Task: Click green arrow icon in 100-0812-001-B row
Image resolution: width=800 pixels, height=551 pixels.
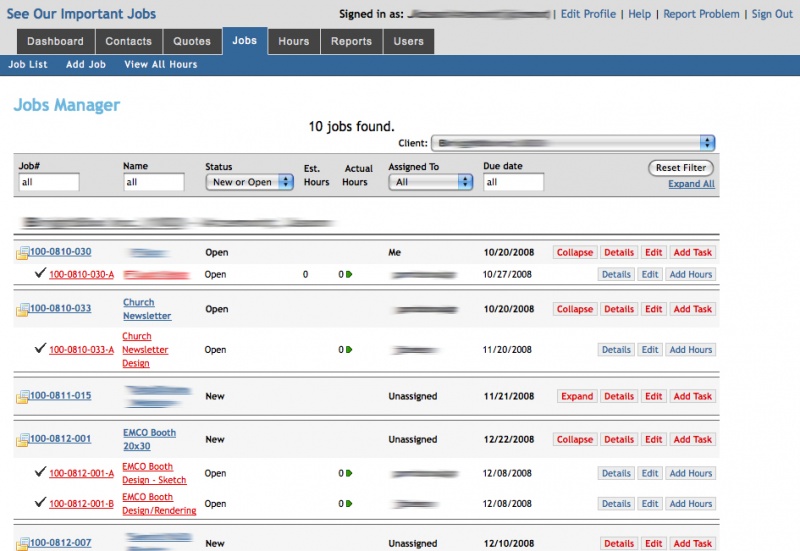Action: (x=349, y=504)
